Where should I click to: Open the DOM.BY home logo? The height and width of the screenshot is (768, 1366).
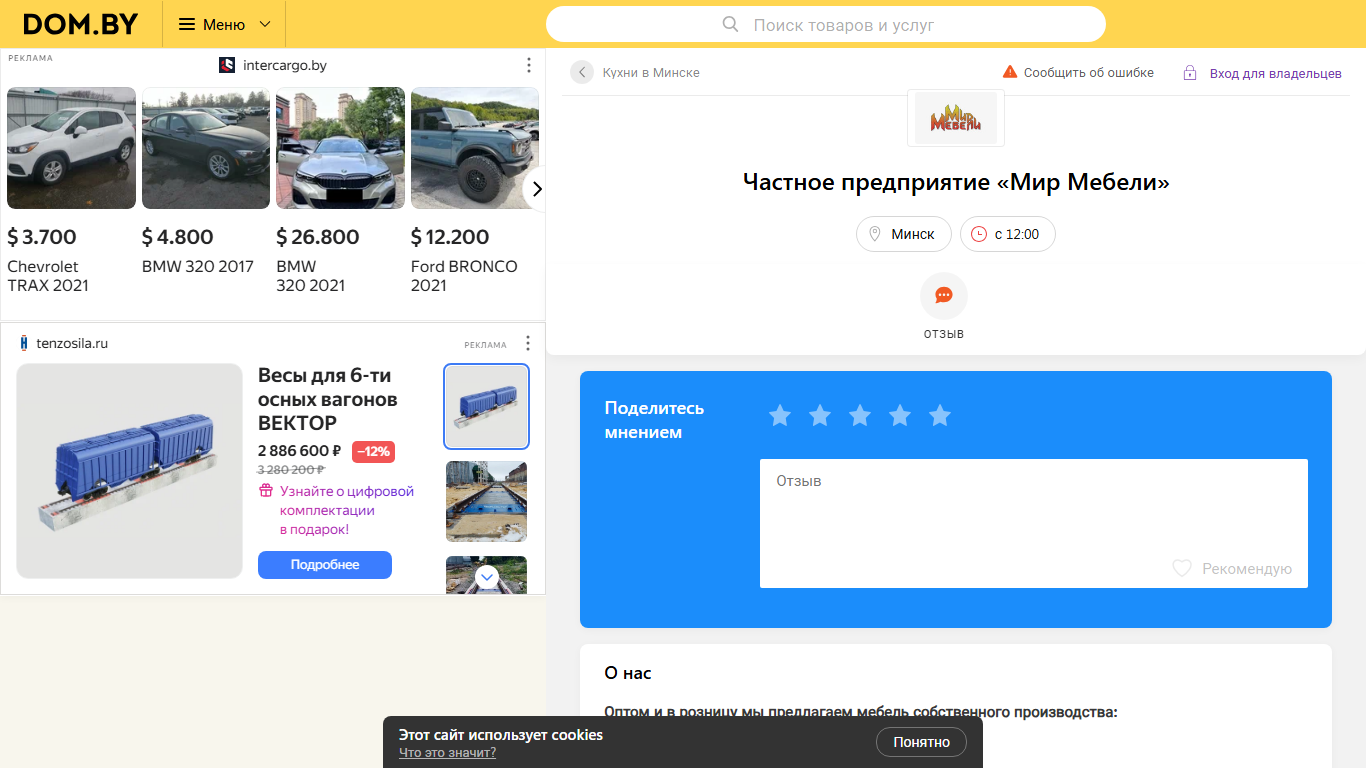(x=81, y=24)
